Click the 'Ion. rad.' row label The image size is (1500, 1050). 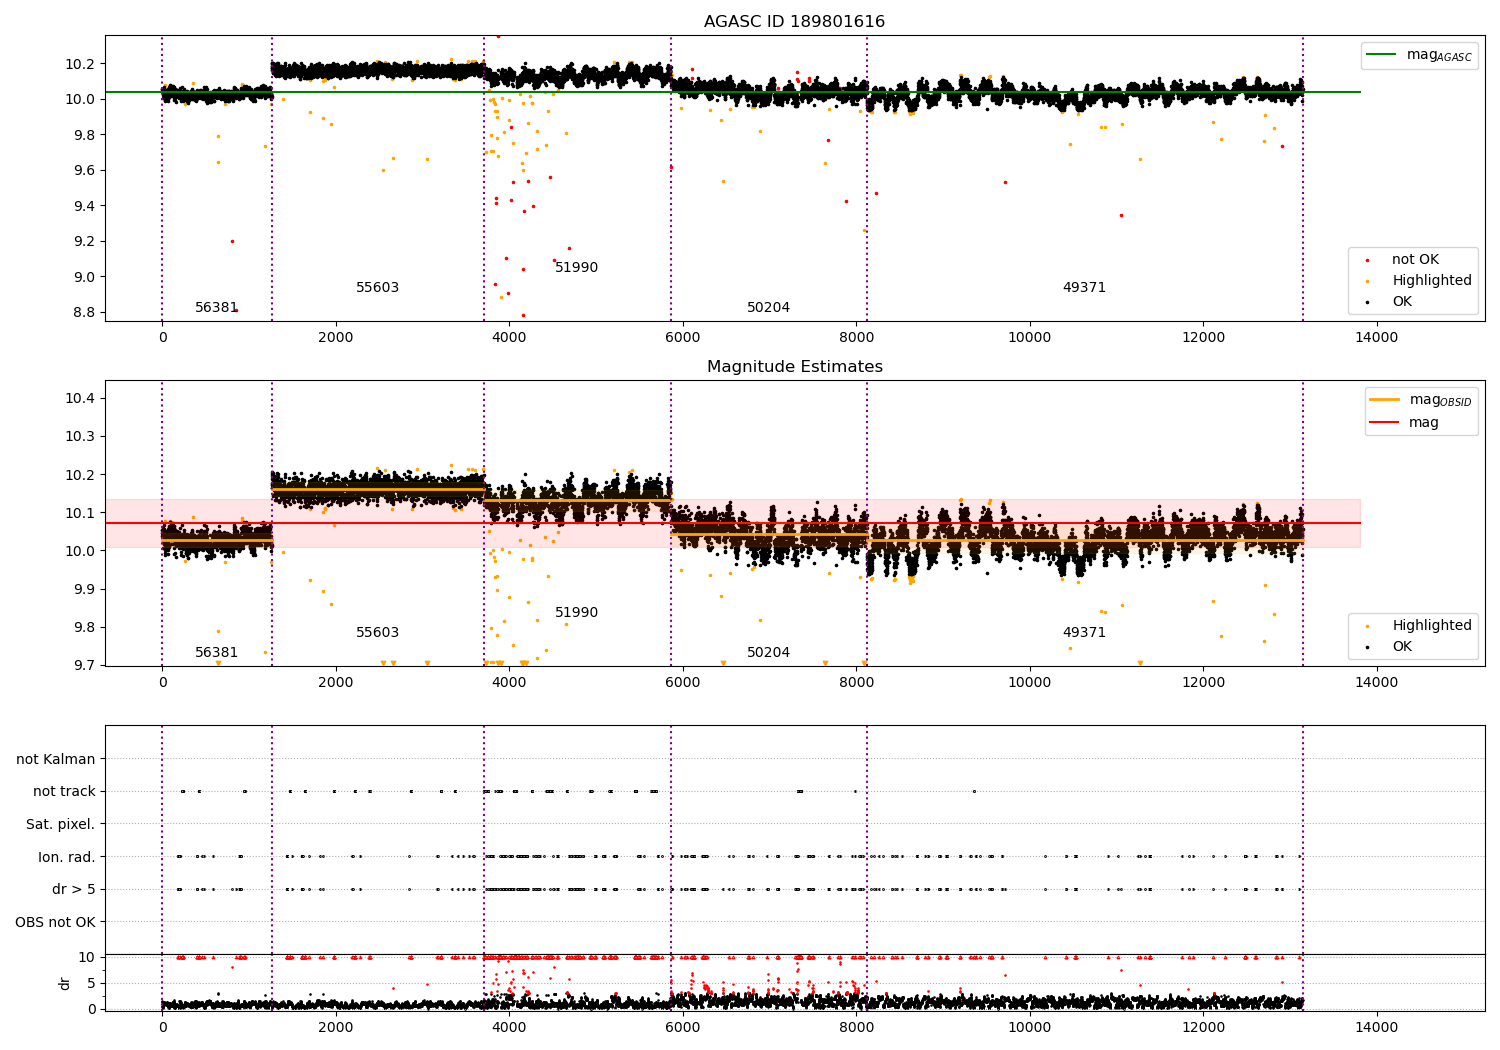coord(67,857)
